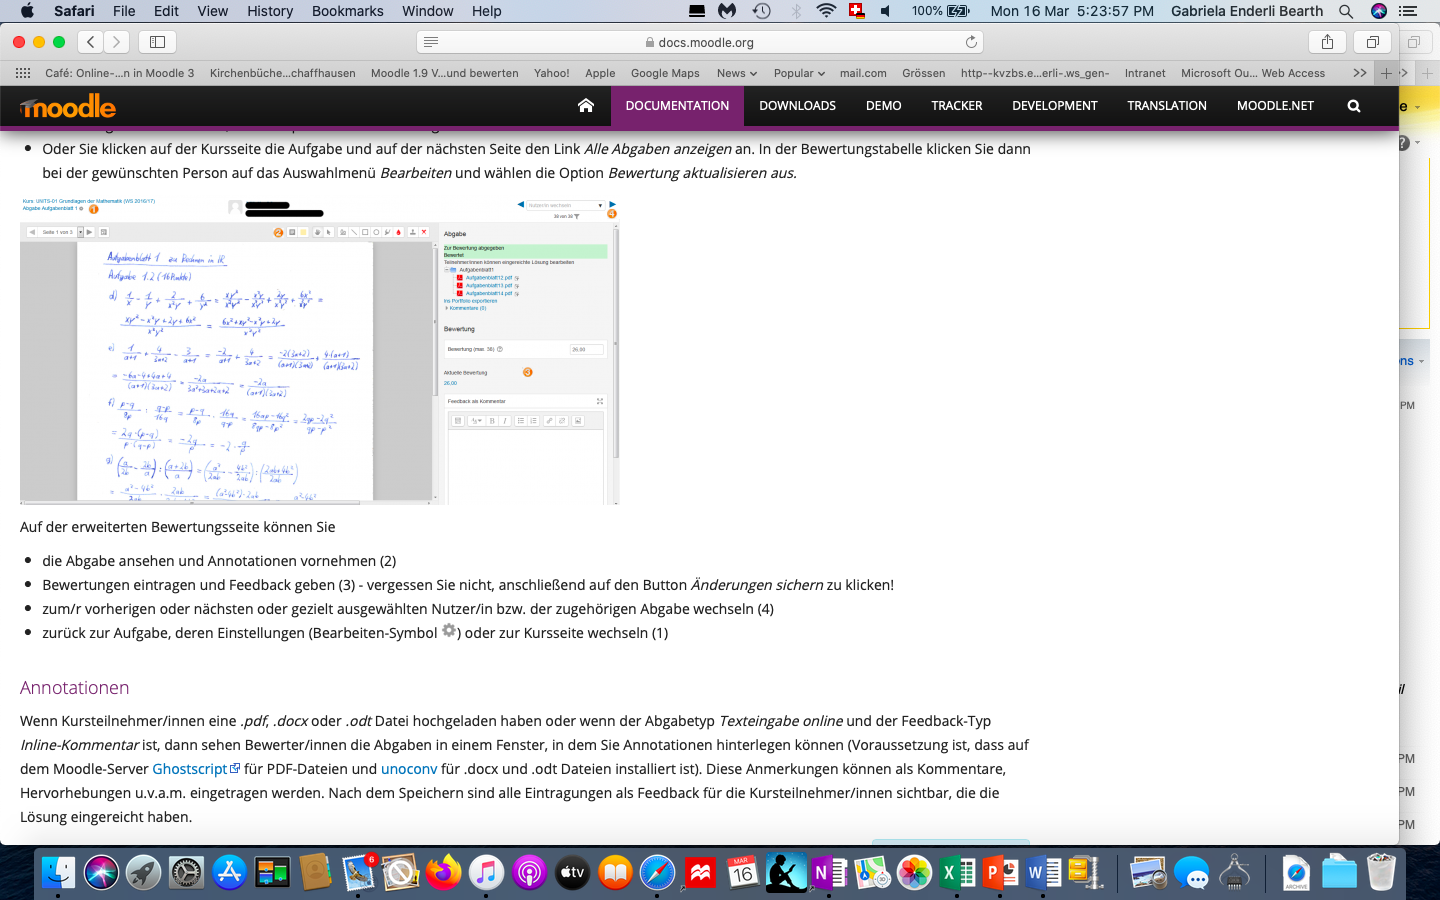Toggle the Wi-Fi status icon in menu bar
Image resolution: width=1440 pixels, height=900 pixels.
coord(826,11)
